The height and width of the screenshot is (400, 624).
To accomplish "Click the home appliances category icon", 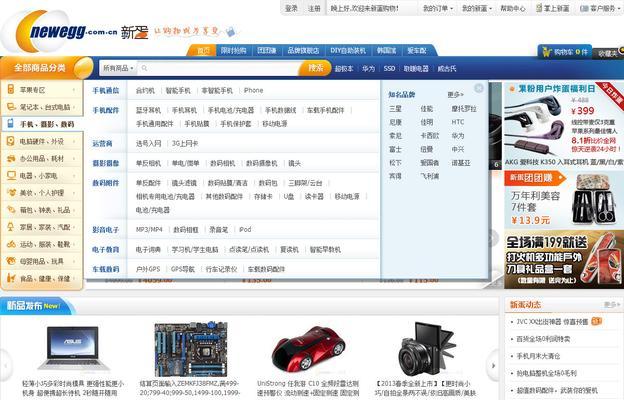I will click(11, 176).
